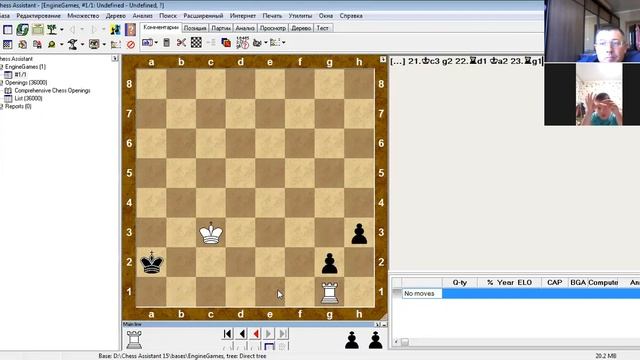Screen dimensions: 640x360
Task: Click the blank window icon in top toolbar
Action: tap(8, 29)
